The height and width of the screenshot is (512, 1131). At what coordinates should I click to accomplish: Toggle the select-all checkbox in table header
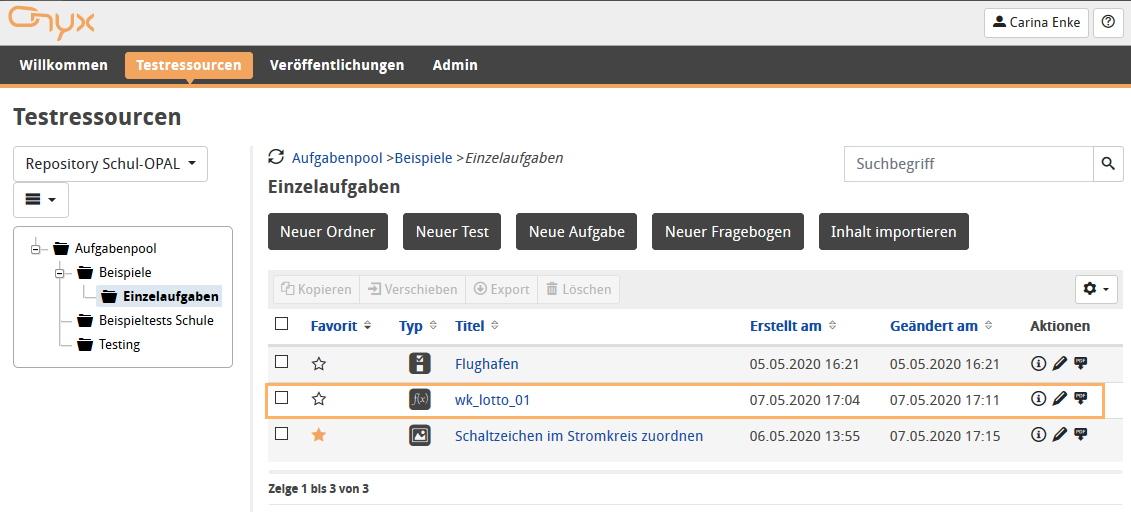coord(282,324)
